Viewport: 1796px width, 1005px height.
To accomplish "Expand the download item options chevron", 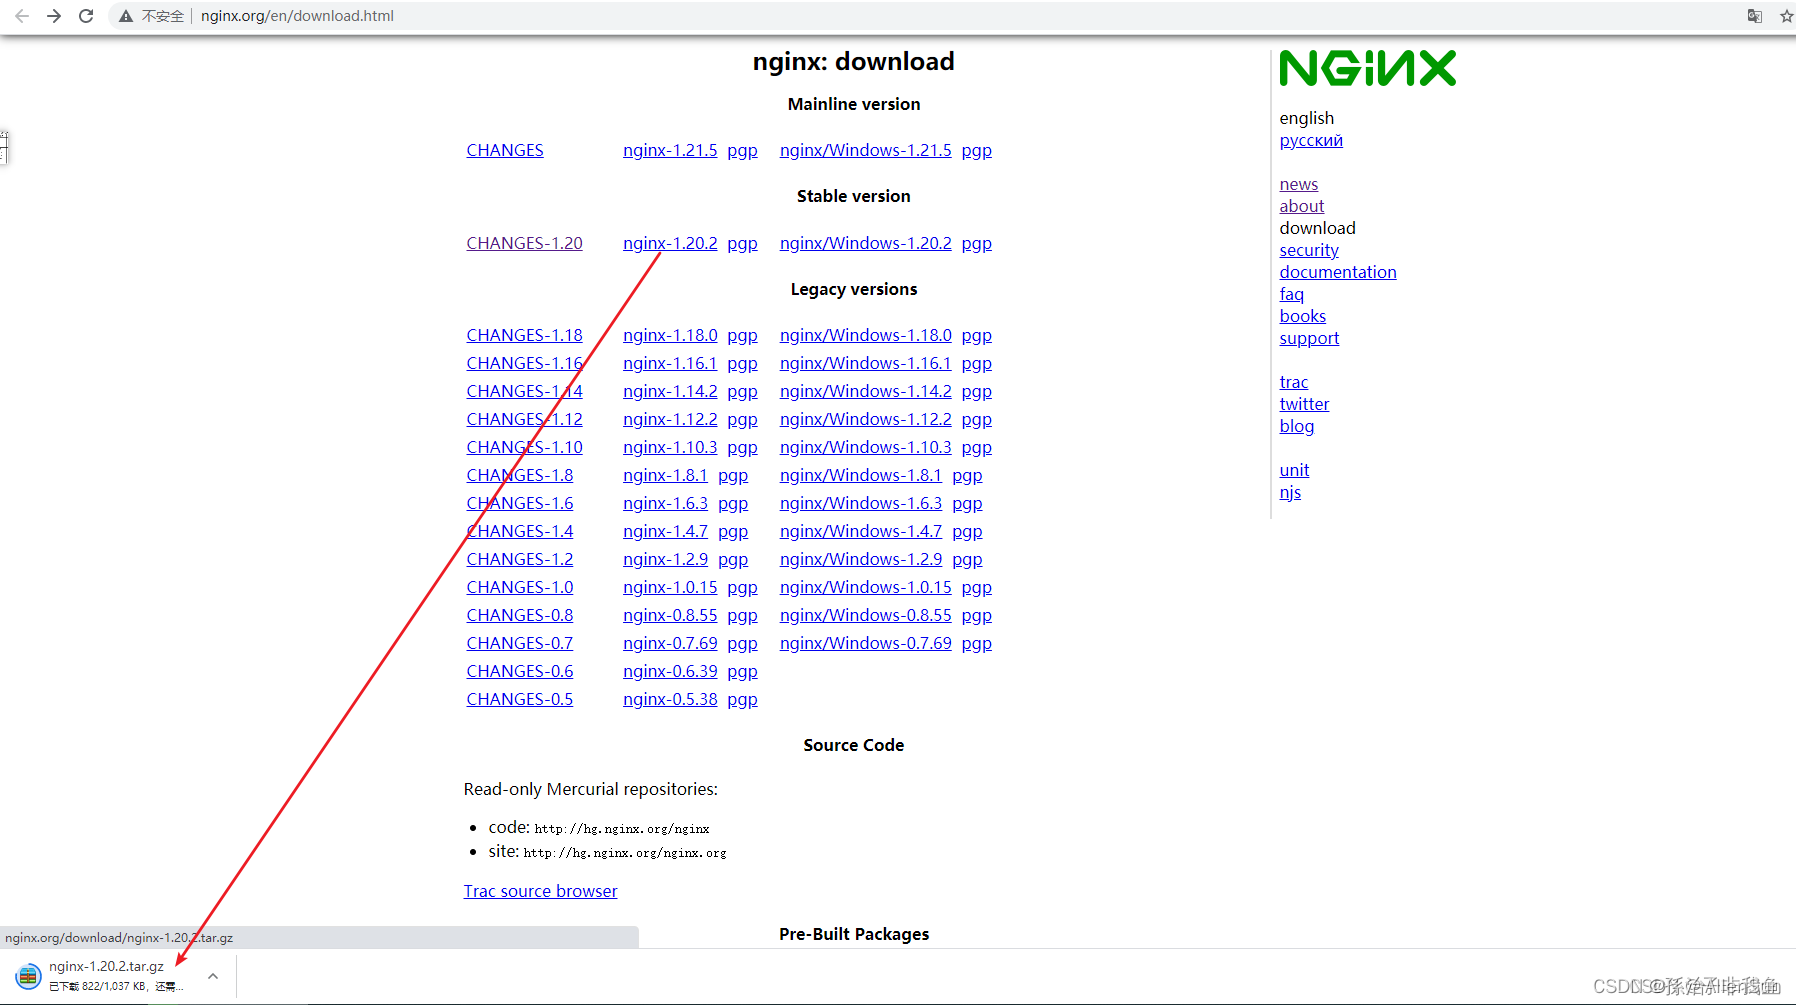I will pos(213,976).
